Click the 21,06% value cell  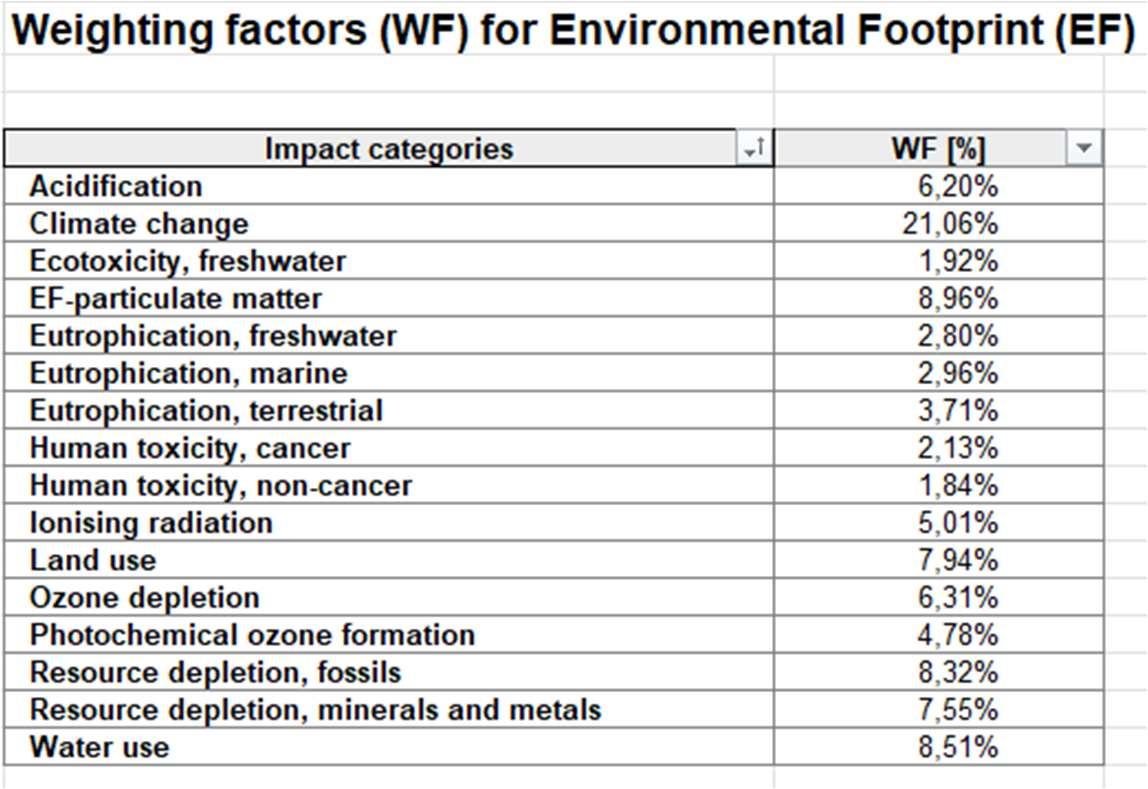tap(939, 223)
